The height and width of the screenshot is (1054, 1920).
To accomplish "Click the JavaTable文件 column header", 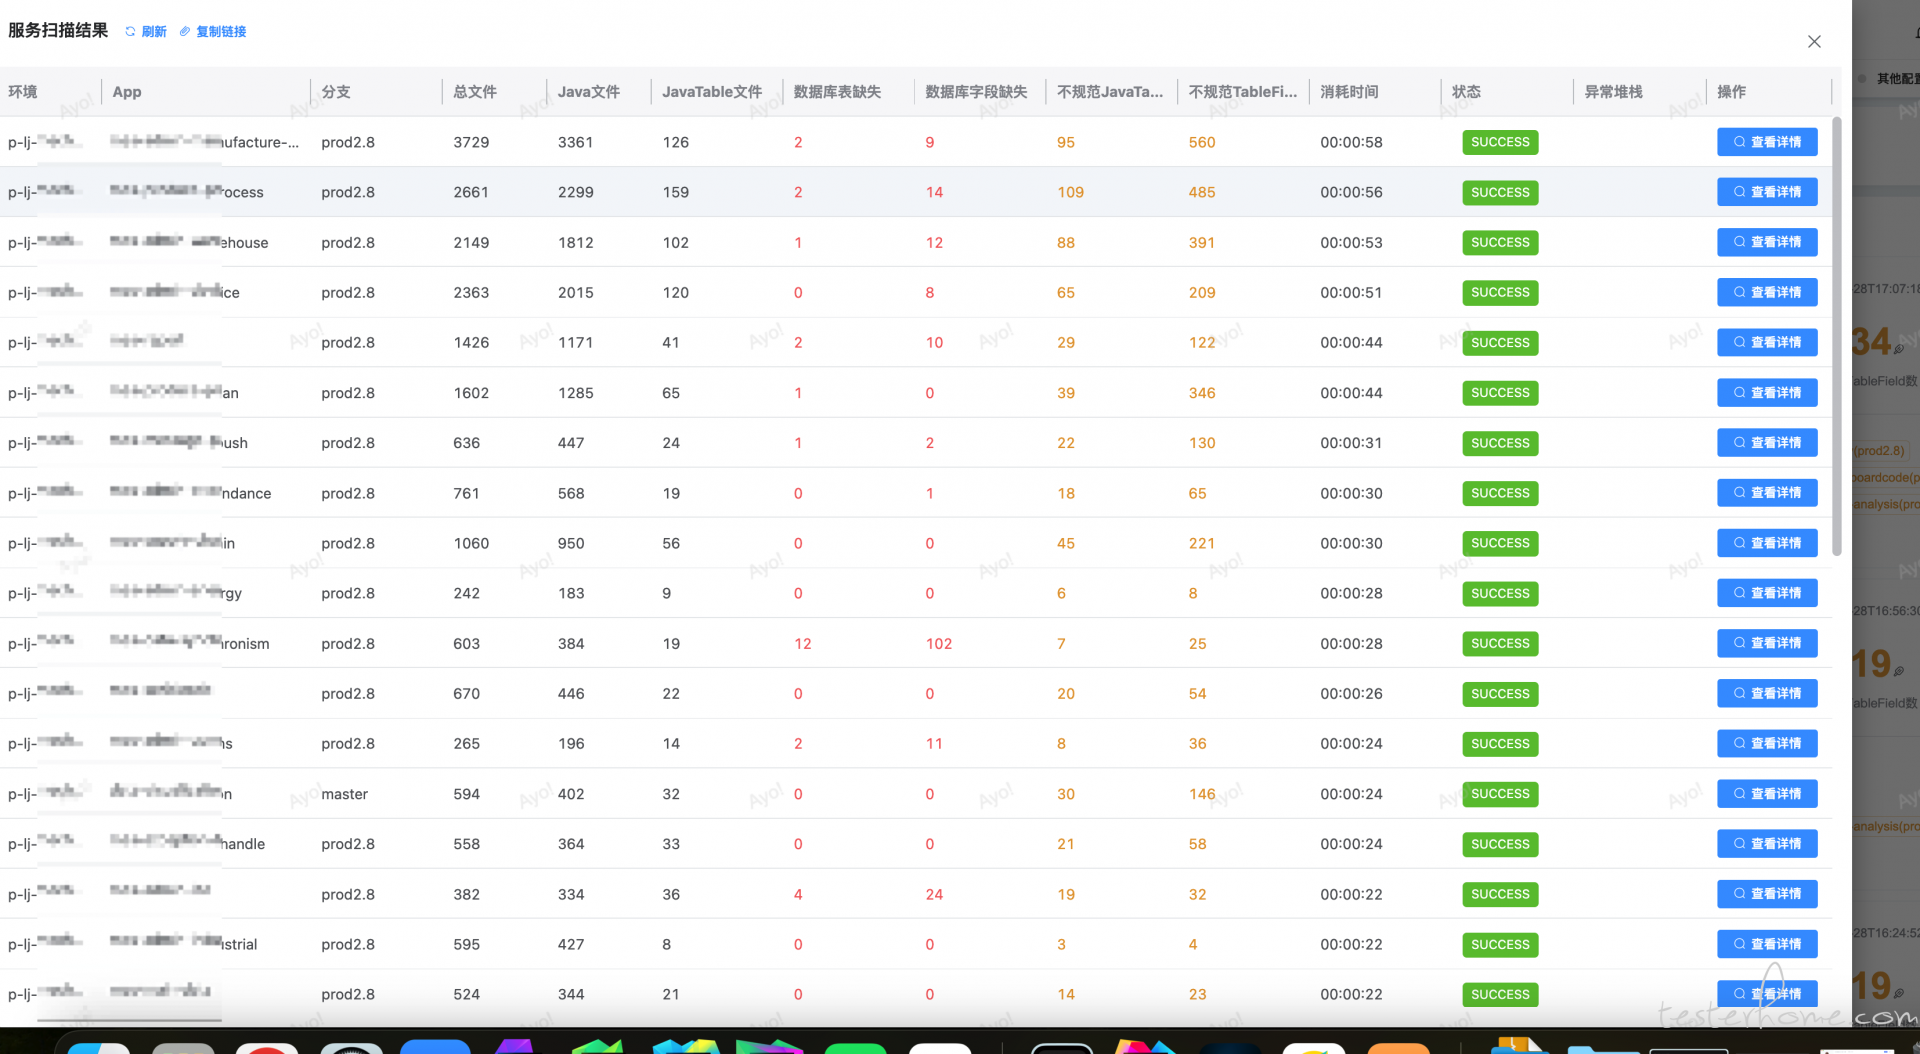I will pos(712,92).
